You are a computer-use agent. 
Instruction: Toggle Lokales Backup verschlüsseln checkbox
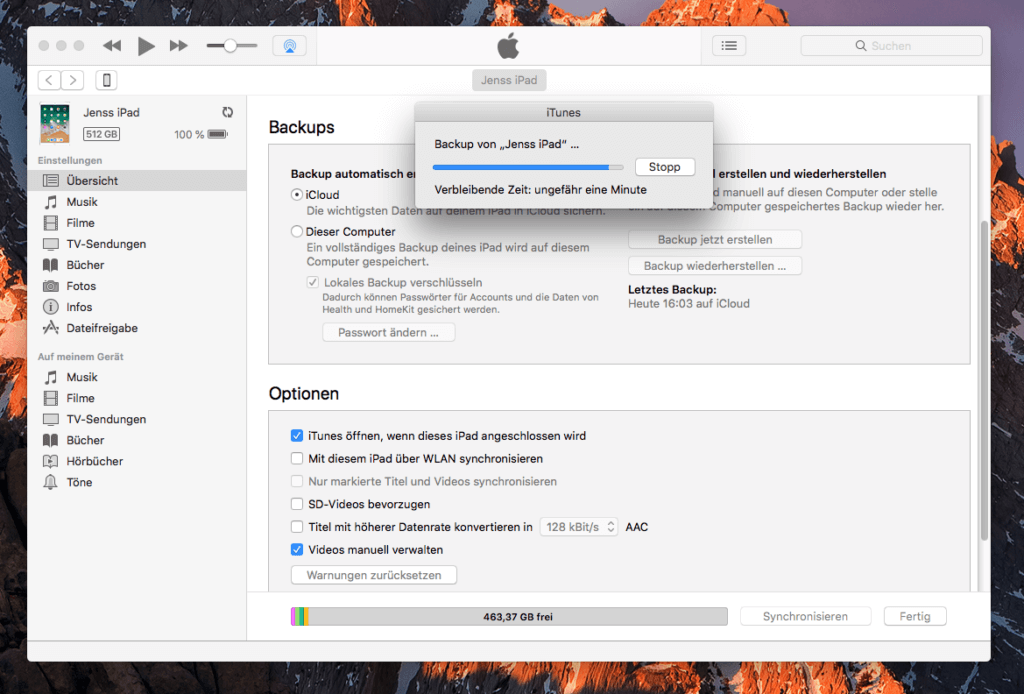click(313, 283)
